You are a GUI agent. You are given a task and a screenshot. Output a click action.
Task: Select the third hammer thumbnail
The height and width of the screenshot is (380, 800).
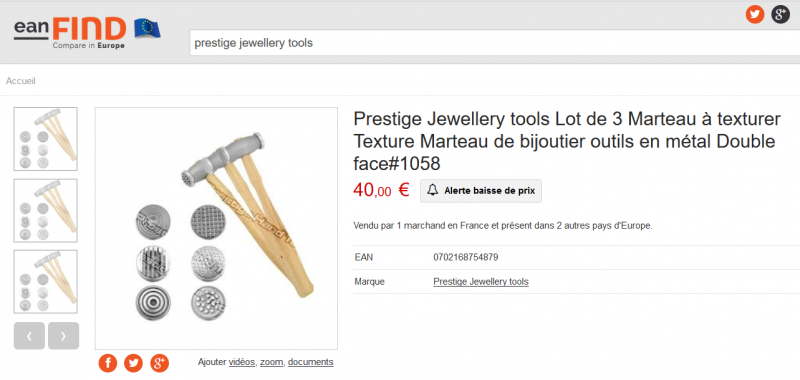[x=45, y=282]
